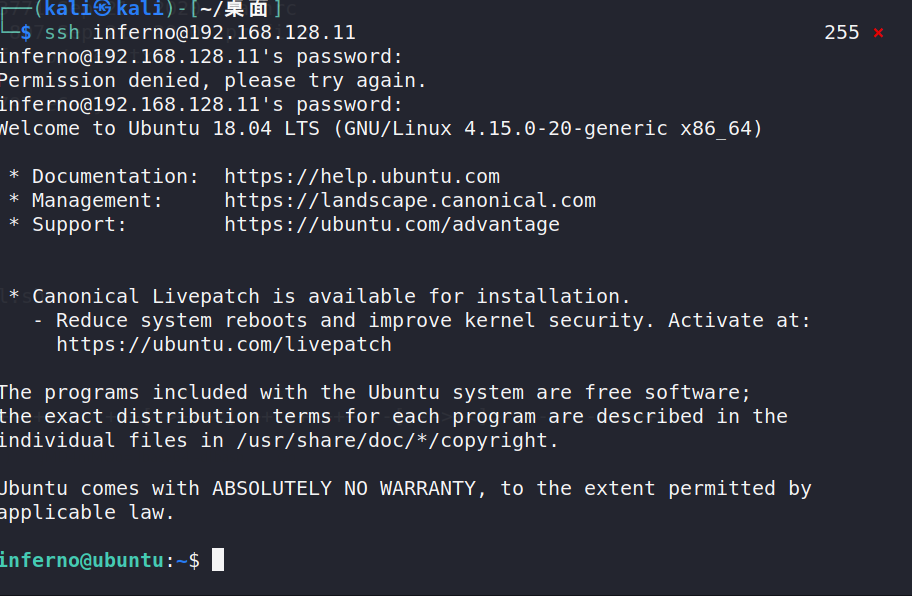This screenshot has height=596, width=912.
Task: Open the landscape.canonical.com management link
Action: pos(410,201)
